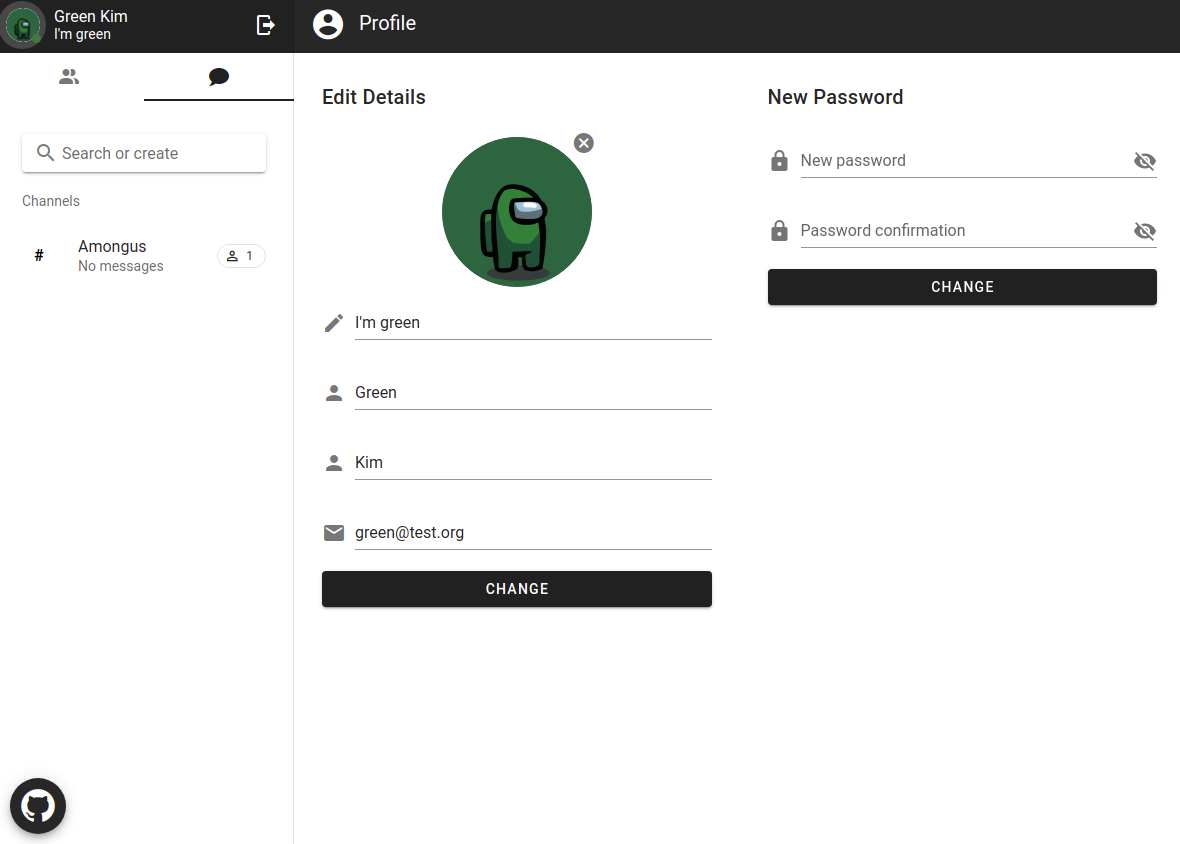Switch to the contacts people tab
Image resolution: width=1180 pixels, height=844 pixels.
coord(69,77)
